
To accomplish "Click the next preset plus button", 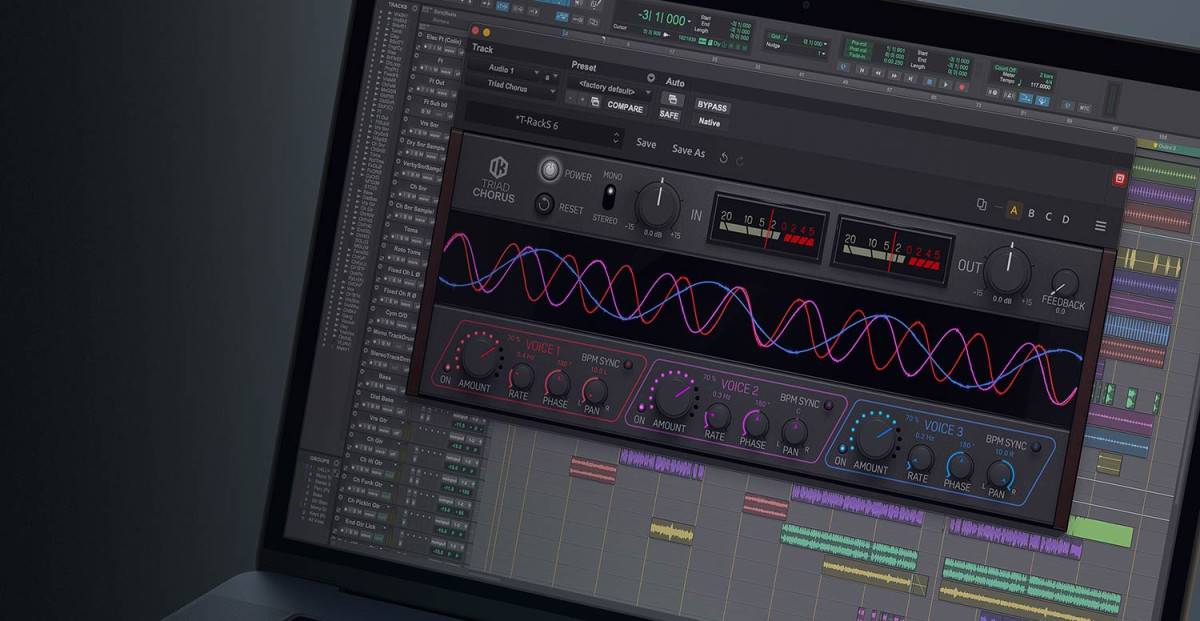I will click(582, 101).
